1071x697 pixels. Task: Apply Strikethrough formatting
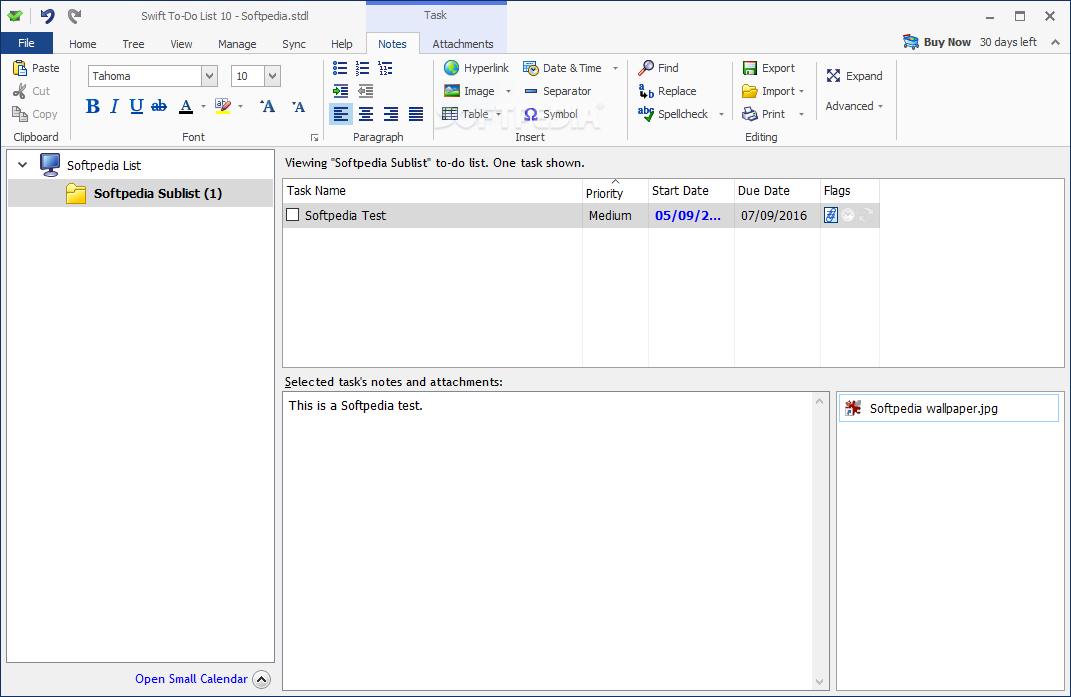point(159,106)
